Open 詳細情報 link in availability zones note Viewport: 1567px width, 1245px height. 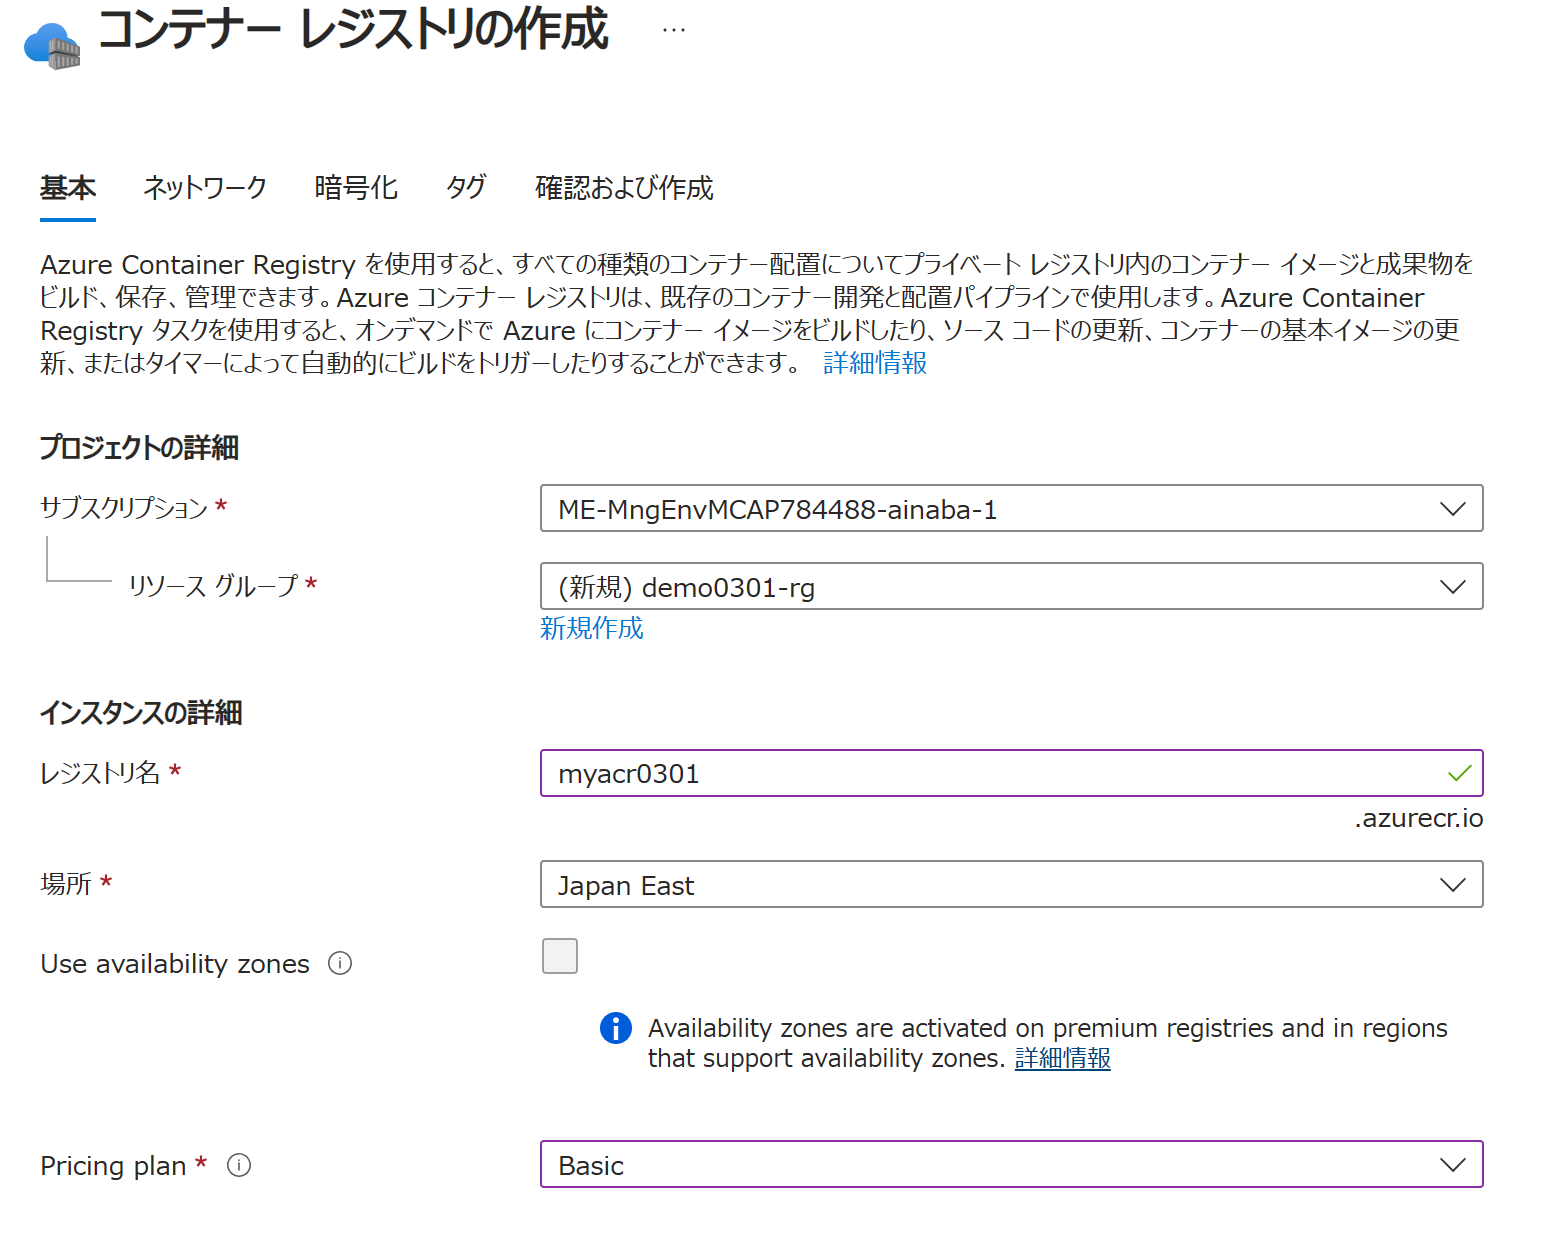(1063, 1058)
